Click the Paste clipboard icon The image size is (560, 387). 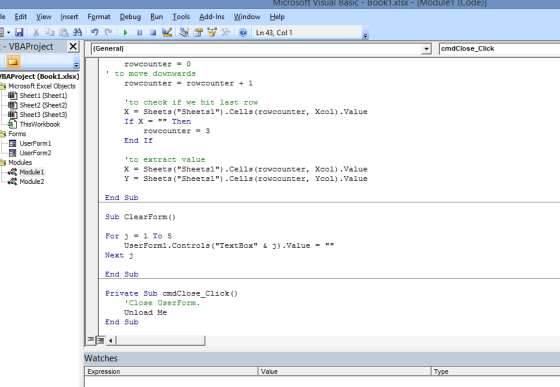click(64, 32)
